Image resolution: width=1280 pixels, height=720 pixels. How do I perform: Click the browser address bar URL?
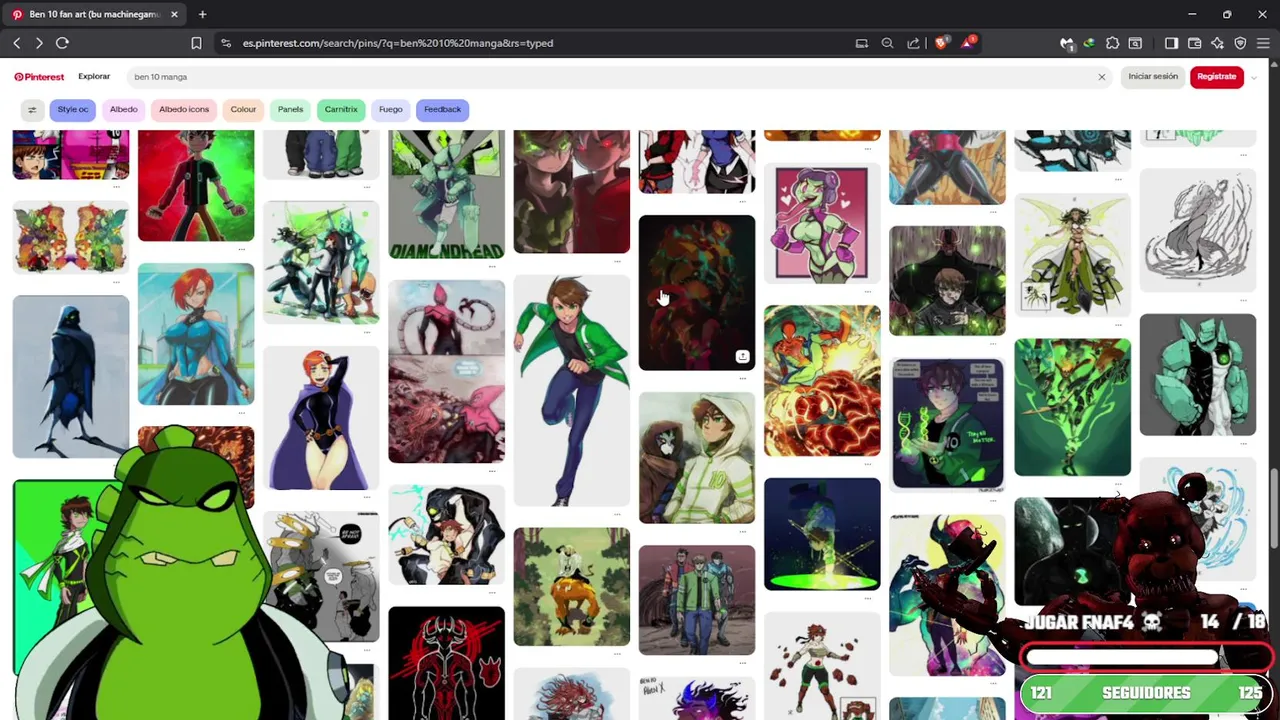click(398, 43)
